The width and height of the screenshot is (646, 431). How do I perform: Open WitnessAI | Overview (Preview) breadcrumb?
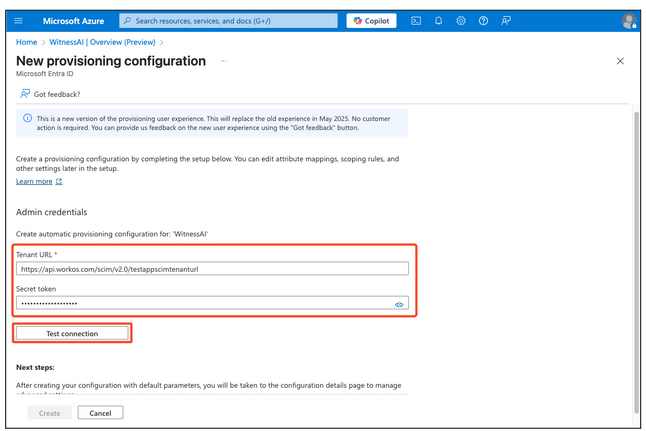pos(102,42)
